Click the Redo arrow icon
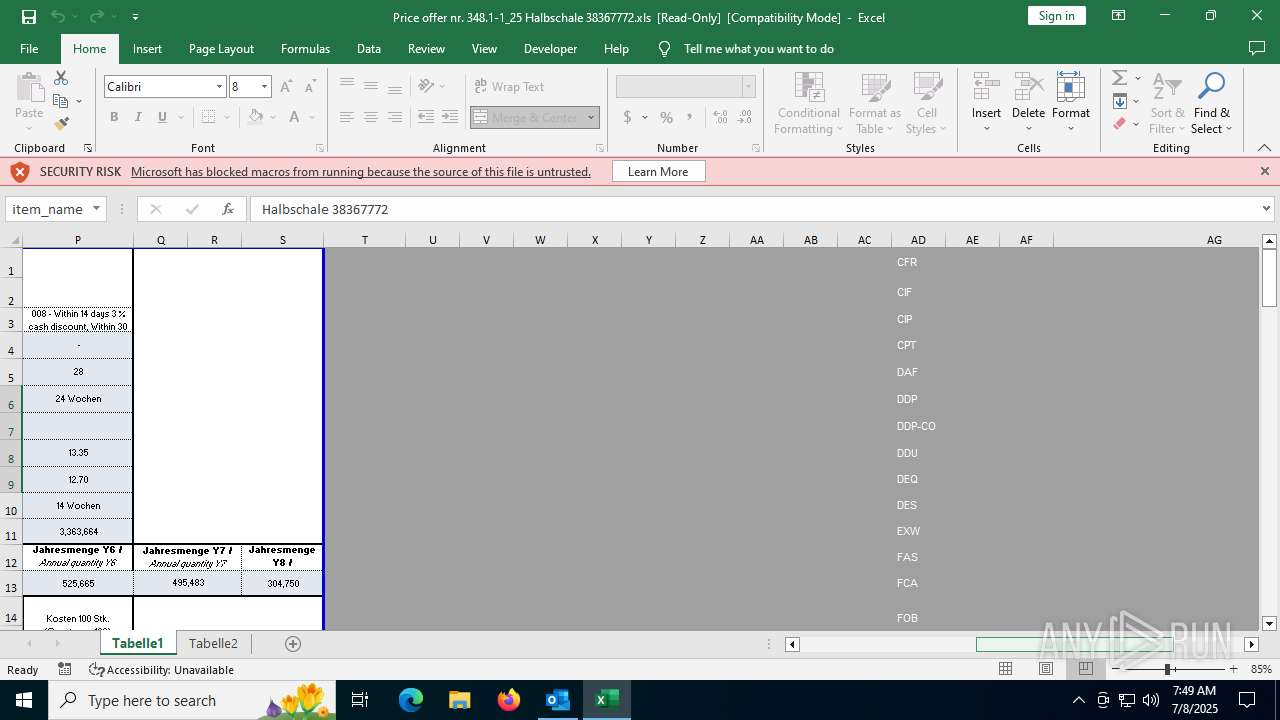This screenshot has width=1280, height=720. coord(96,17)
